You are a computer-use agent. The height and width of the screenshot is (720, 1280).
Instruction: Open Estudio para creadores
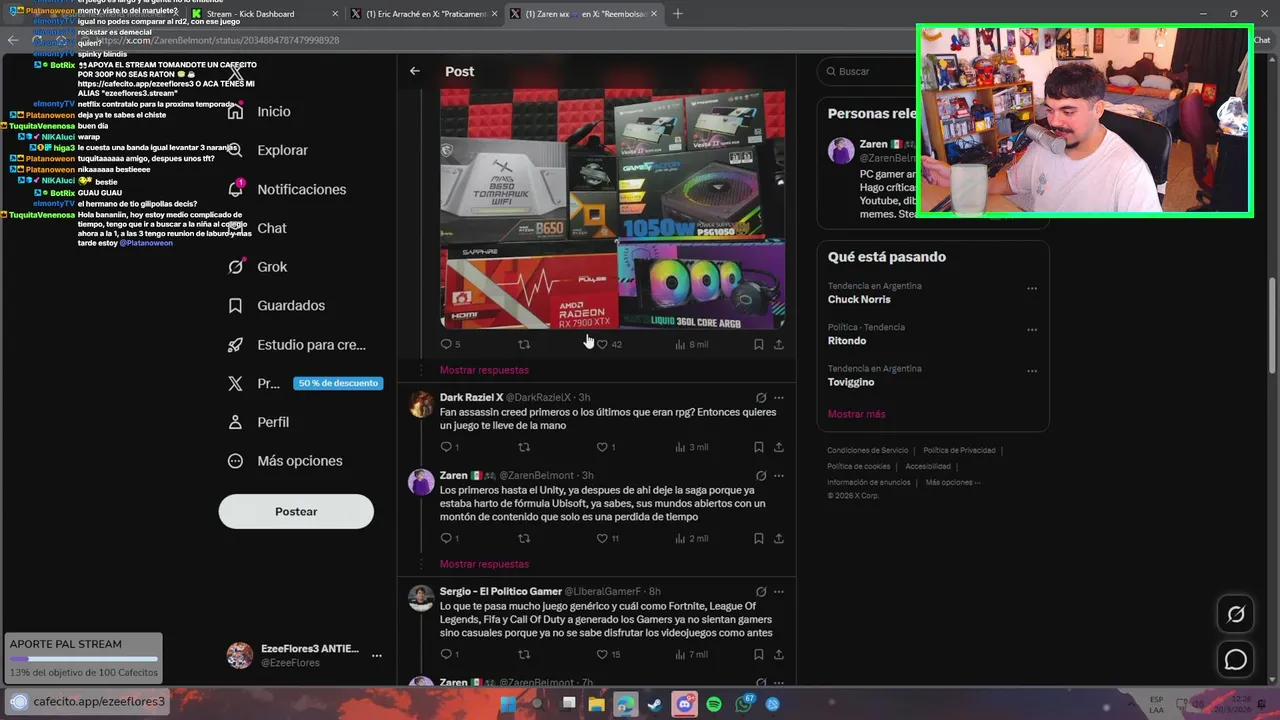click(x=296, y=345)
